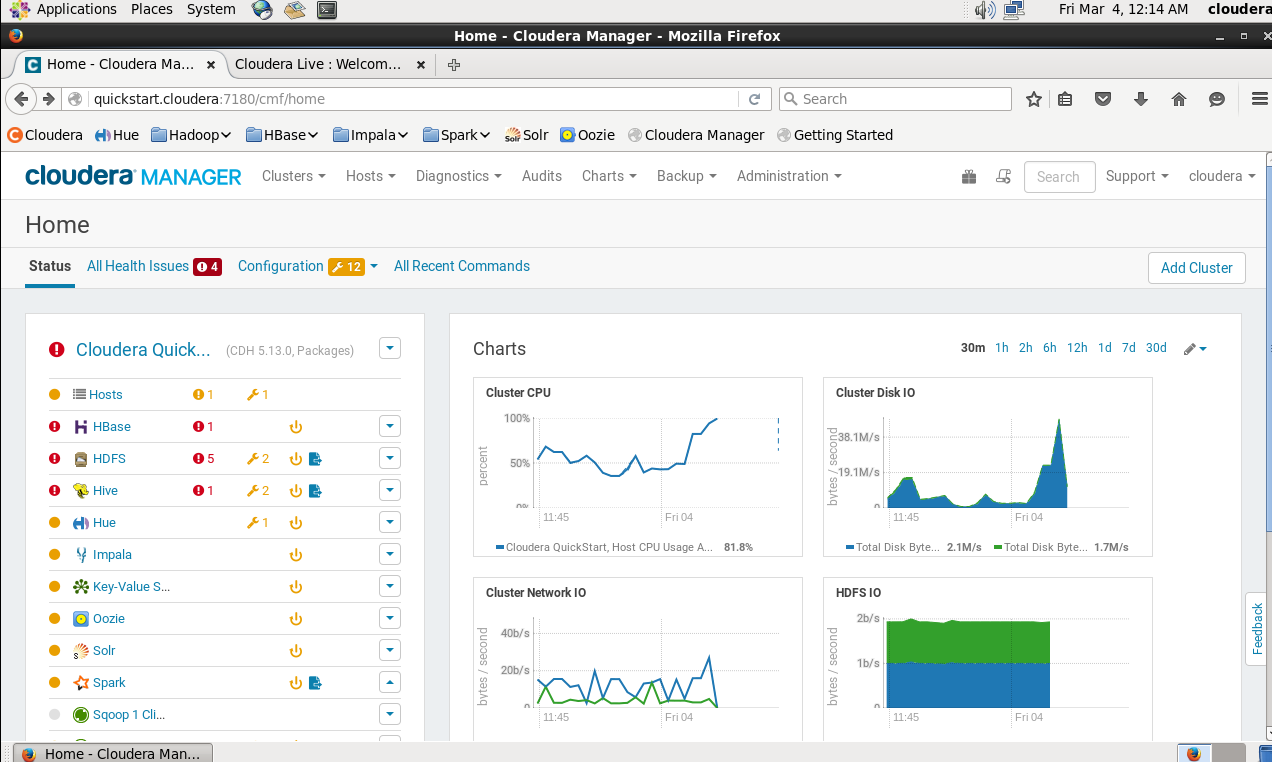Open the Applications system menu
This screenshot has height=762, width=1272.
(x=65, y=9)
